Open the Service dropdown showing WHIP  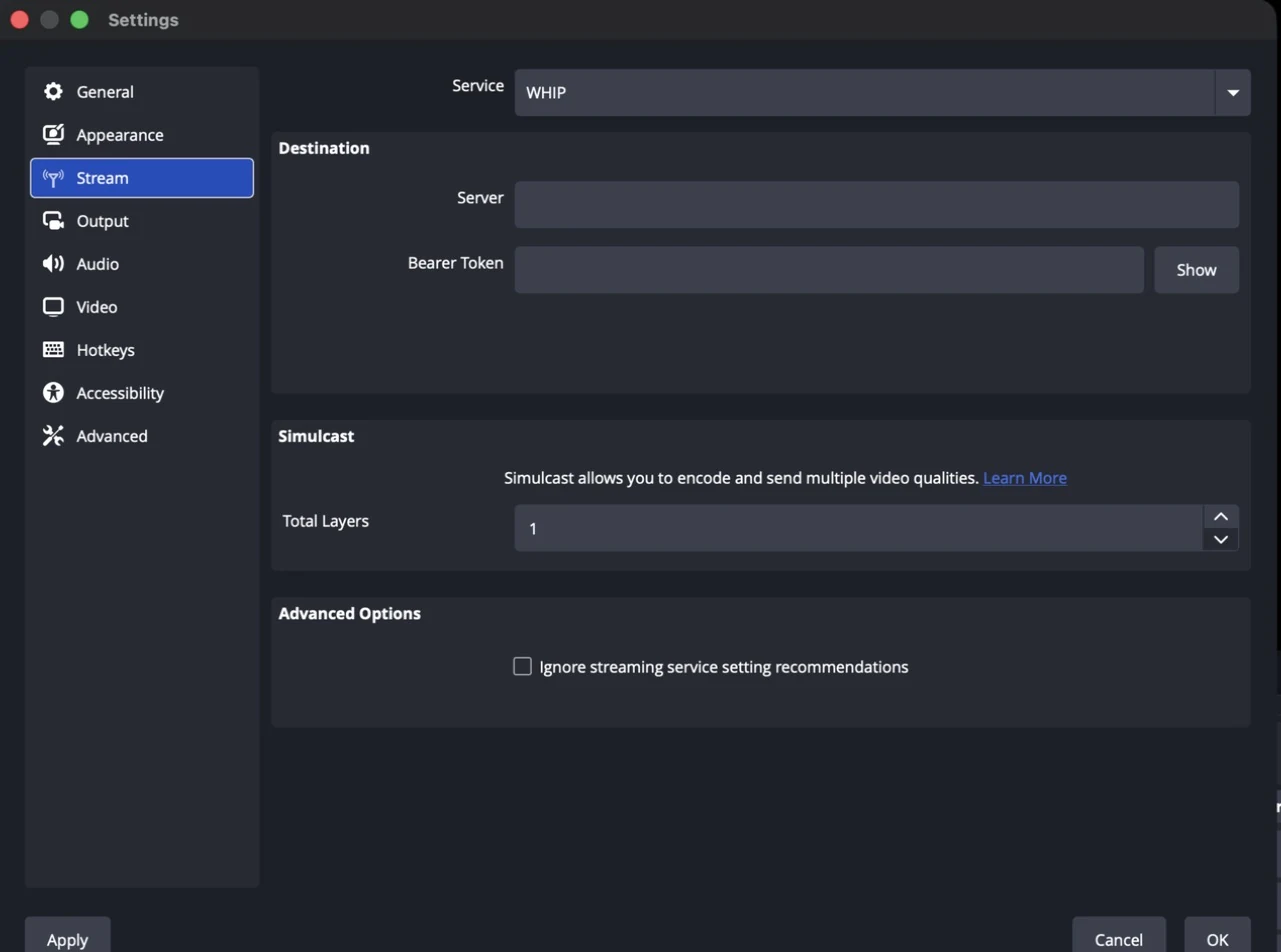pos(882,93)
